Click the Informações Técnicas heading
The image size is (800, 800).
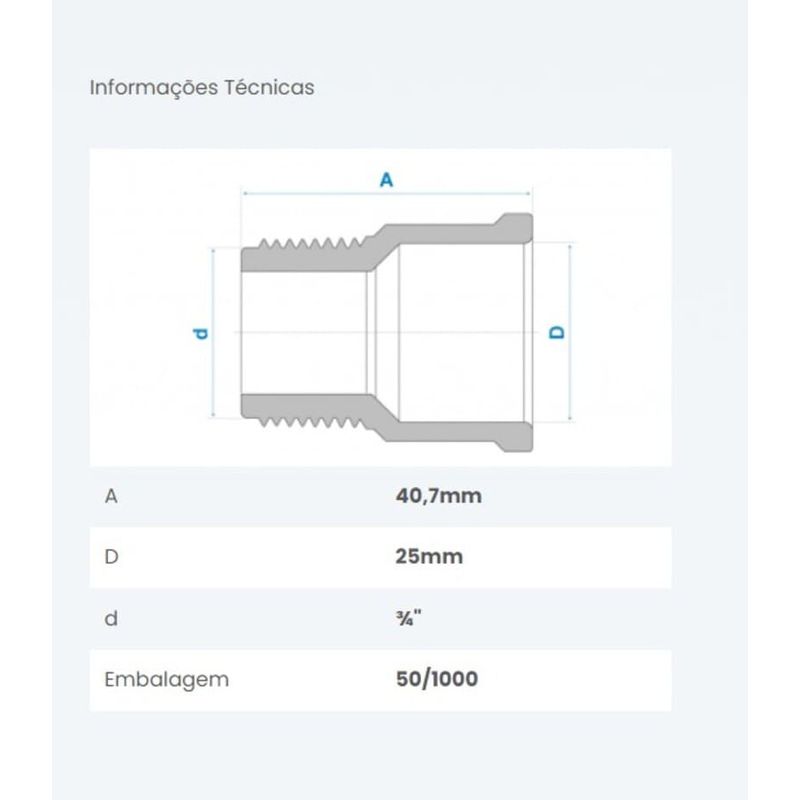pos(202,88)
